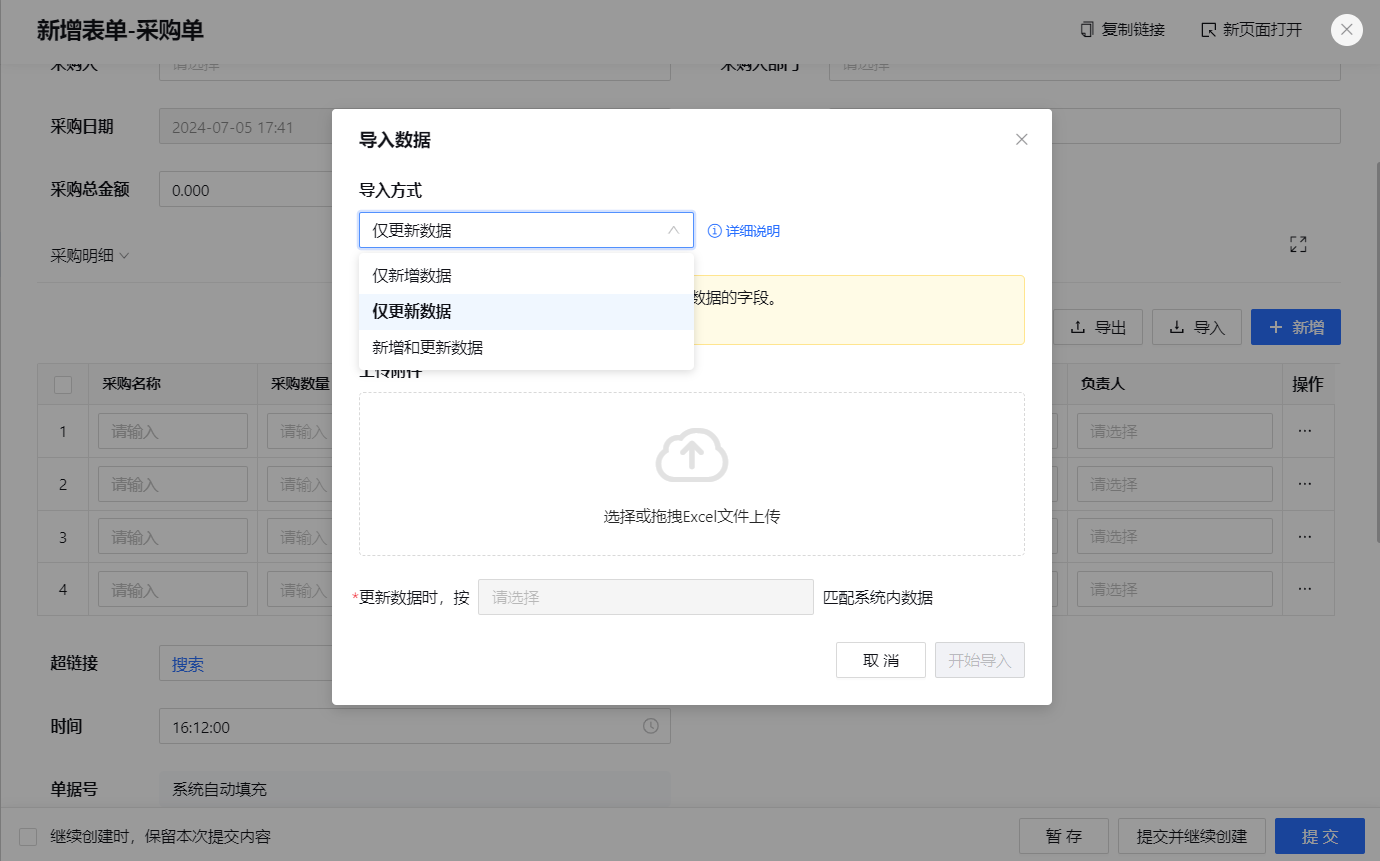1380x861 pixels.
Task: Open row 1 more actions menu
Action: 1304,431
